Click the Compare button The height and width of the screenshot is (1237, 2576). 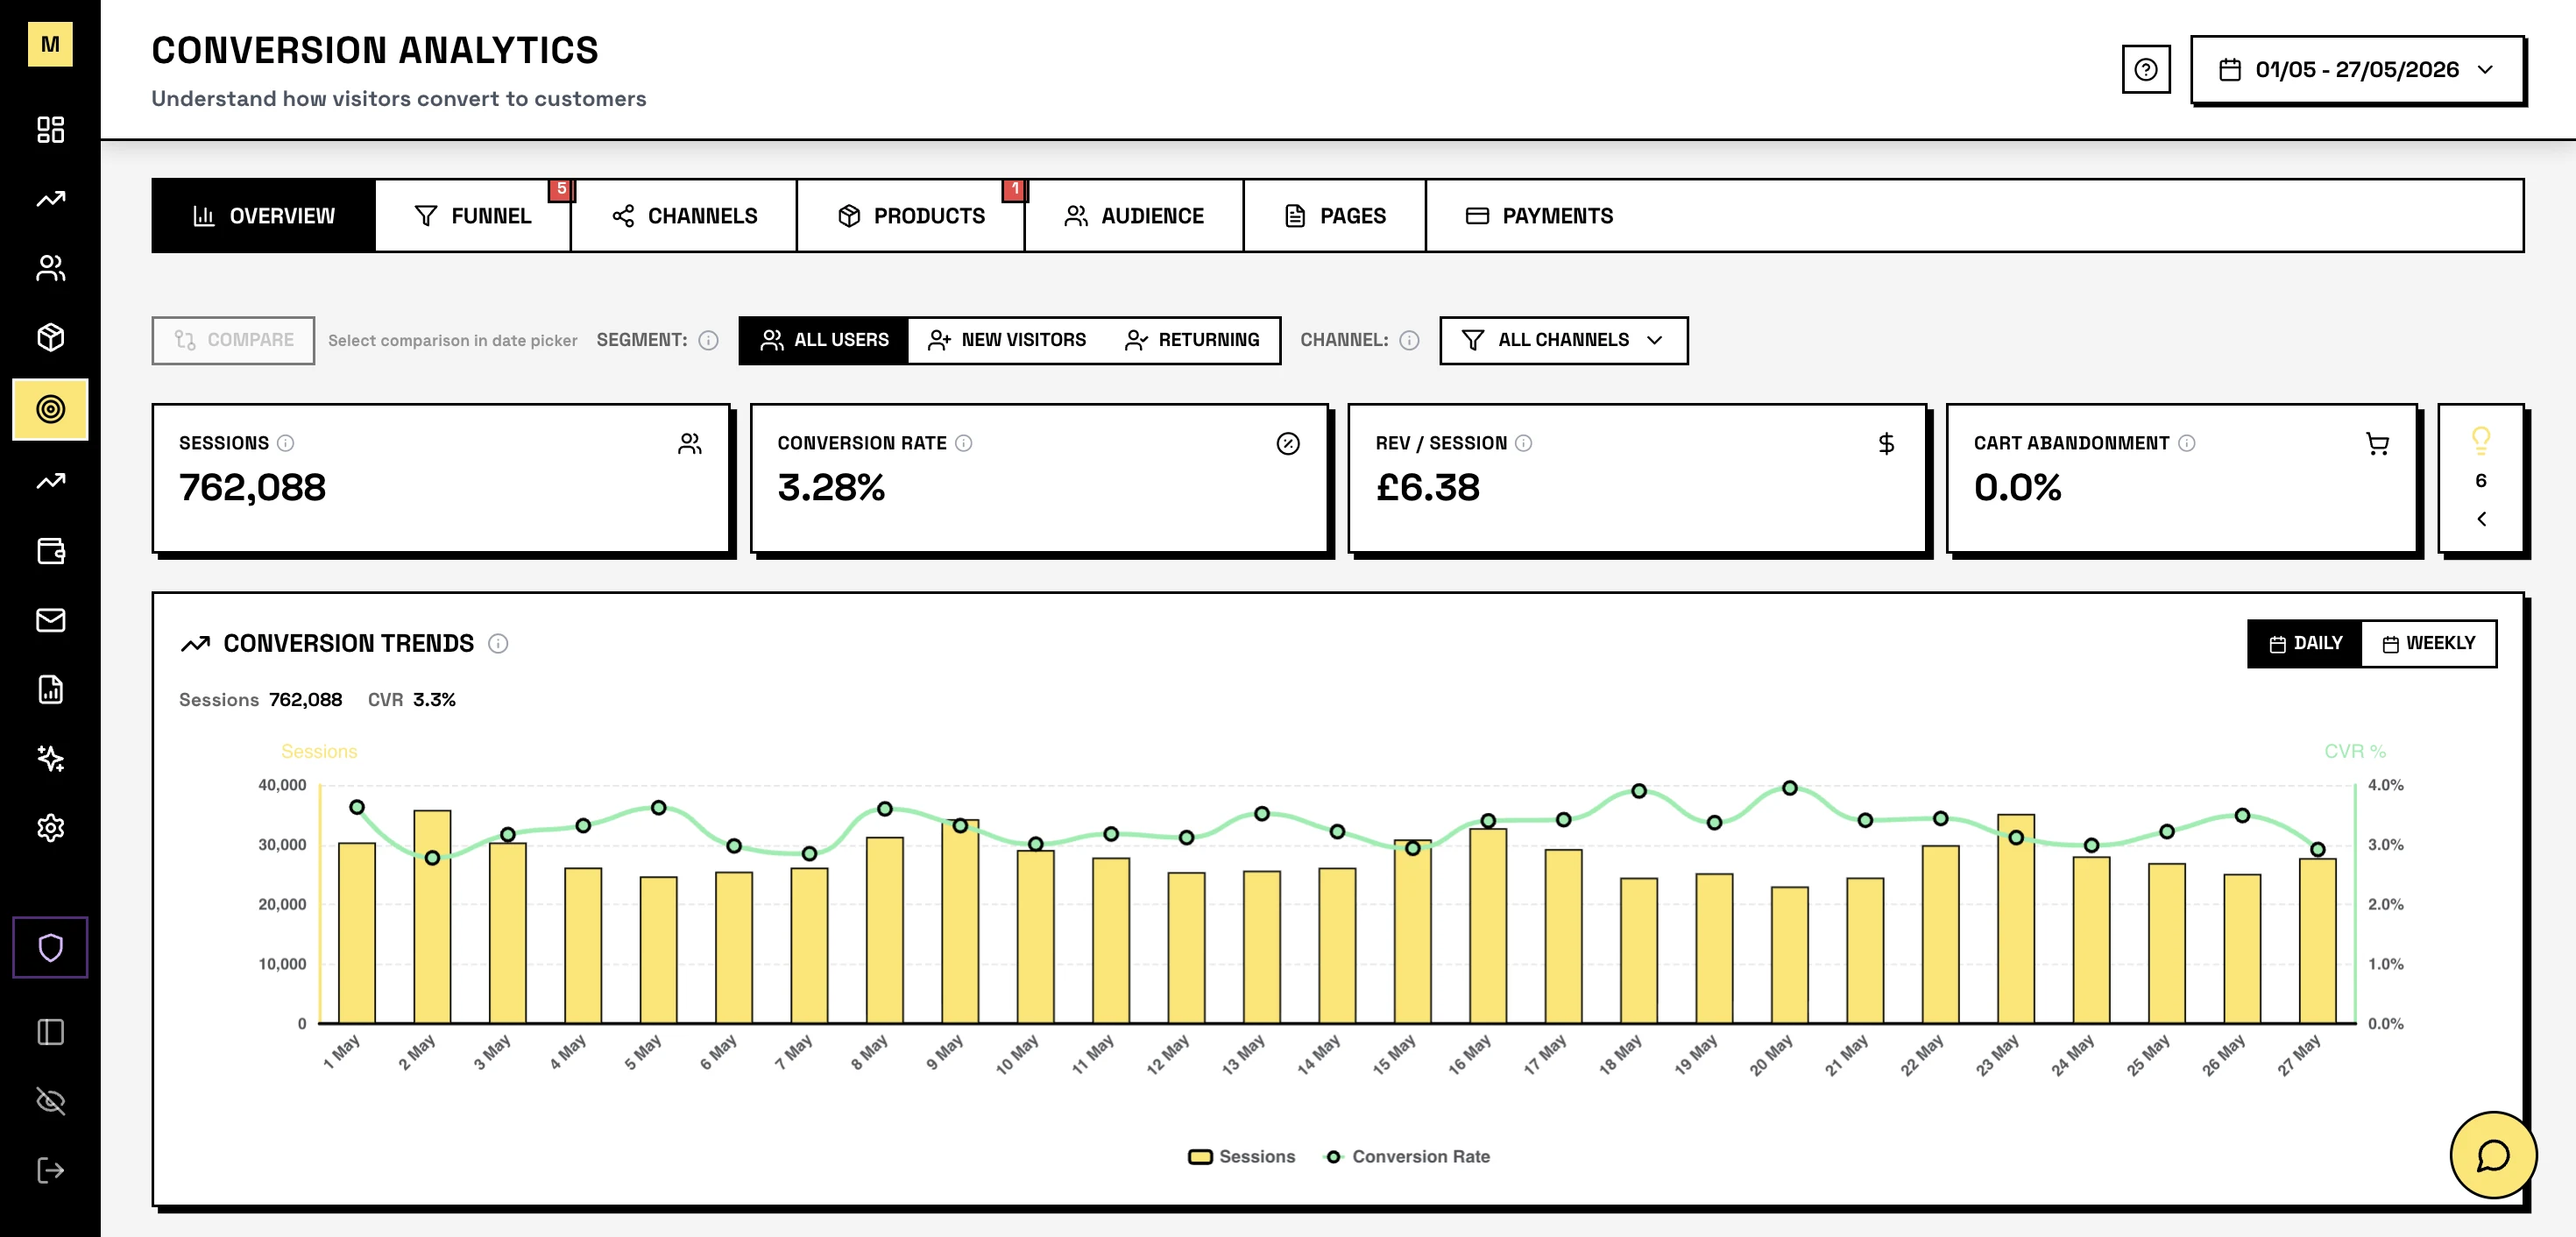(233, 340)
